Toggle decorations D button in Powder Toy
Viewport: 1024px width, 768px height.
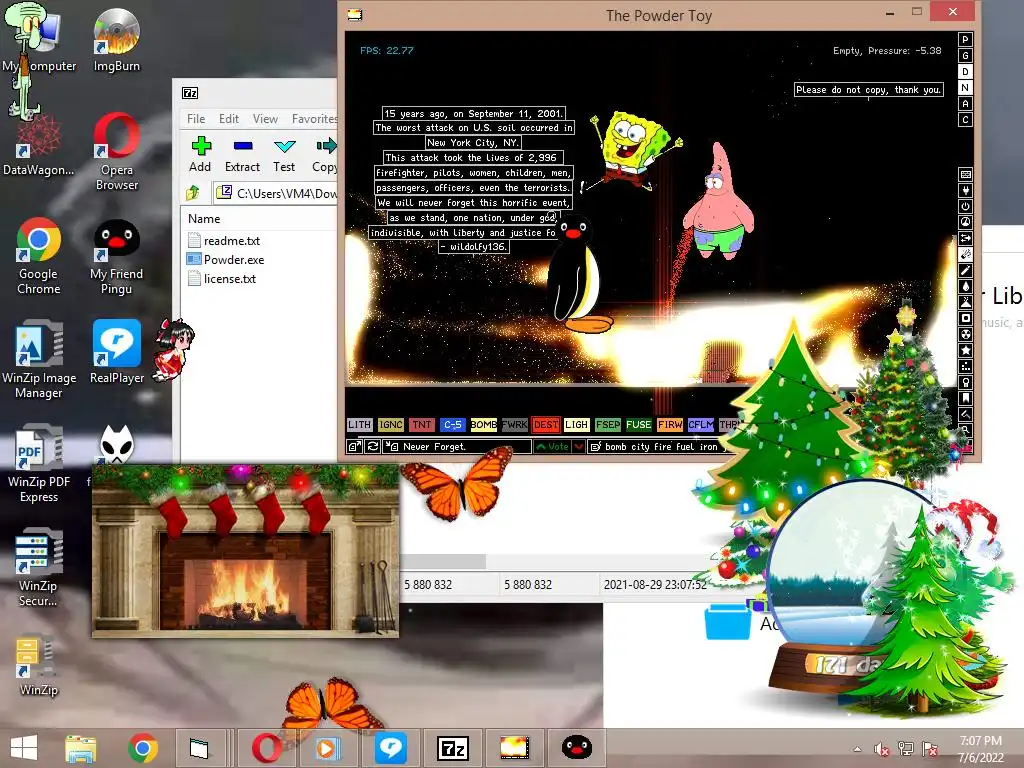[x=965, y=72]
